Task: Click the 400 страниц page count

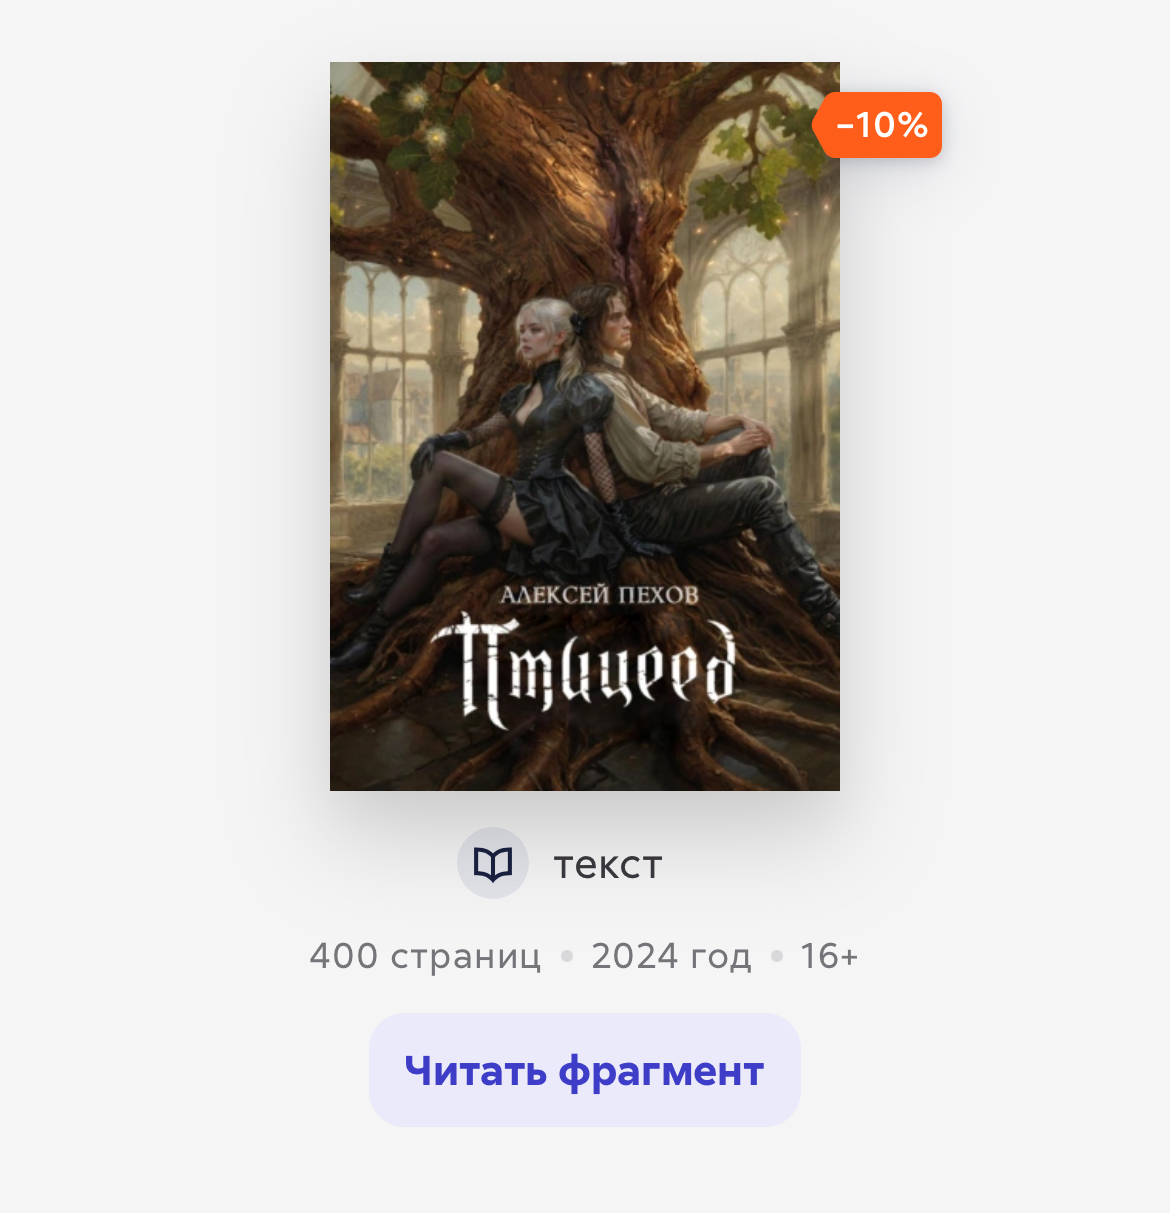Action: (425, 957)
